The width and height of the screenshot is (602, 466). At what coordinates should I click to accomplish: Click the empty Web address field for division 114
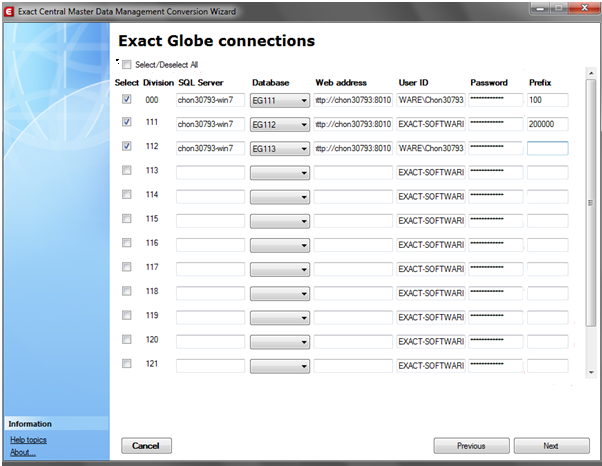(x=353, y=197)
